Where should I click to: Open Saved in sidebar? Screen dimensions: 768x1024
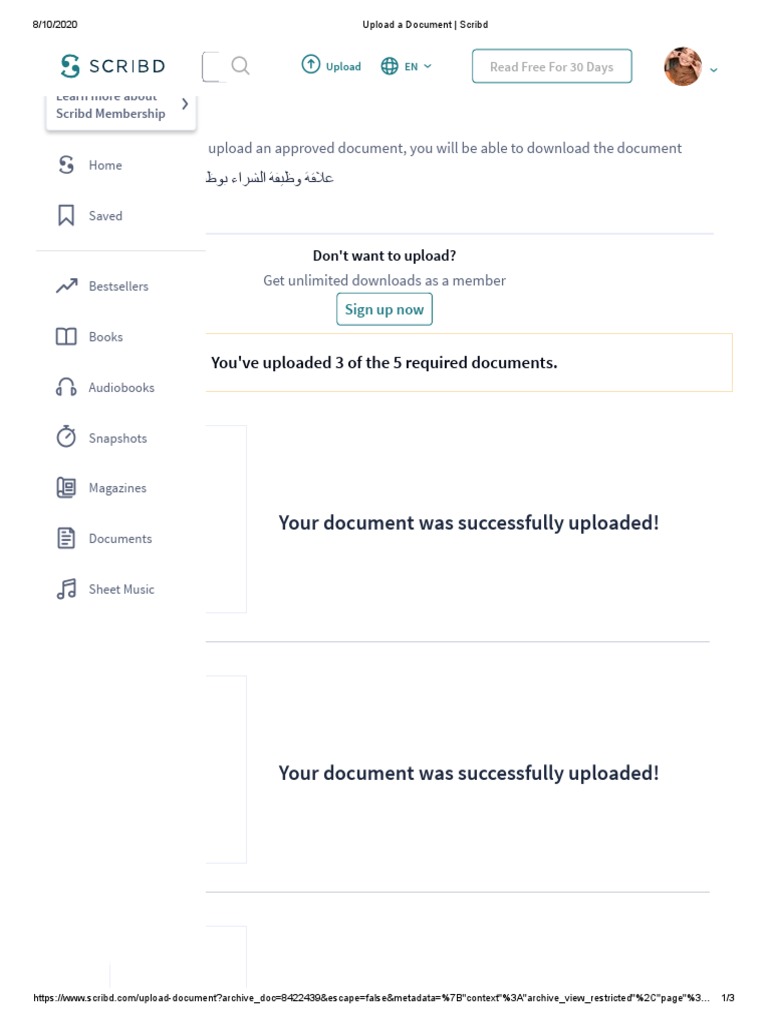[105, 216]
